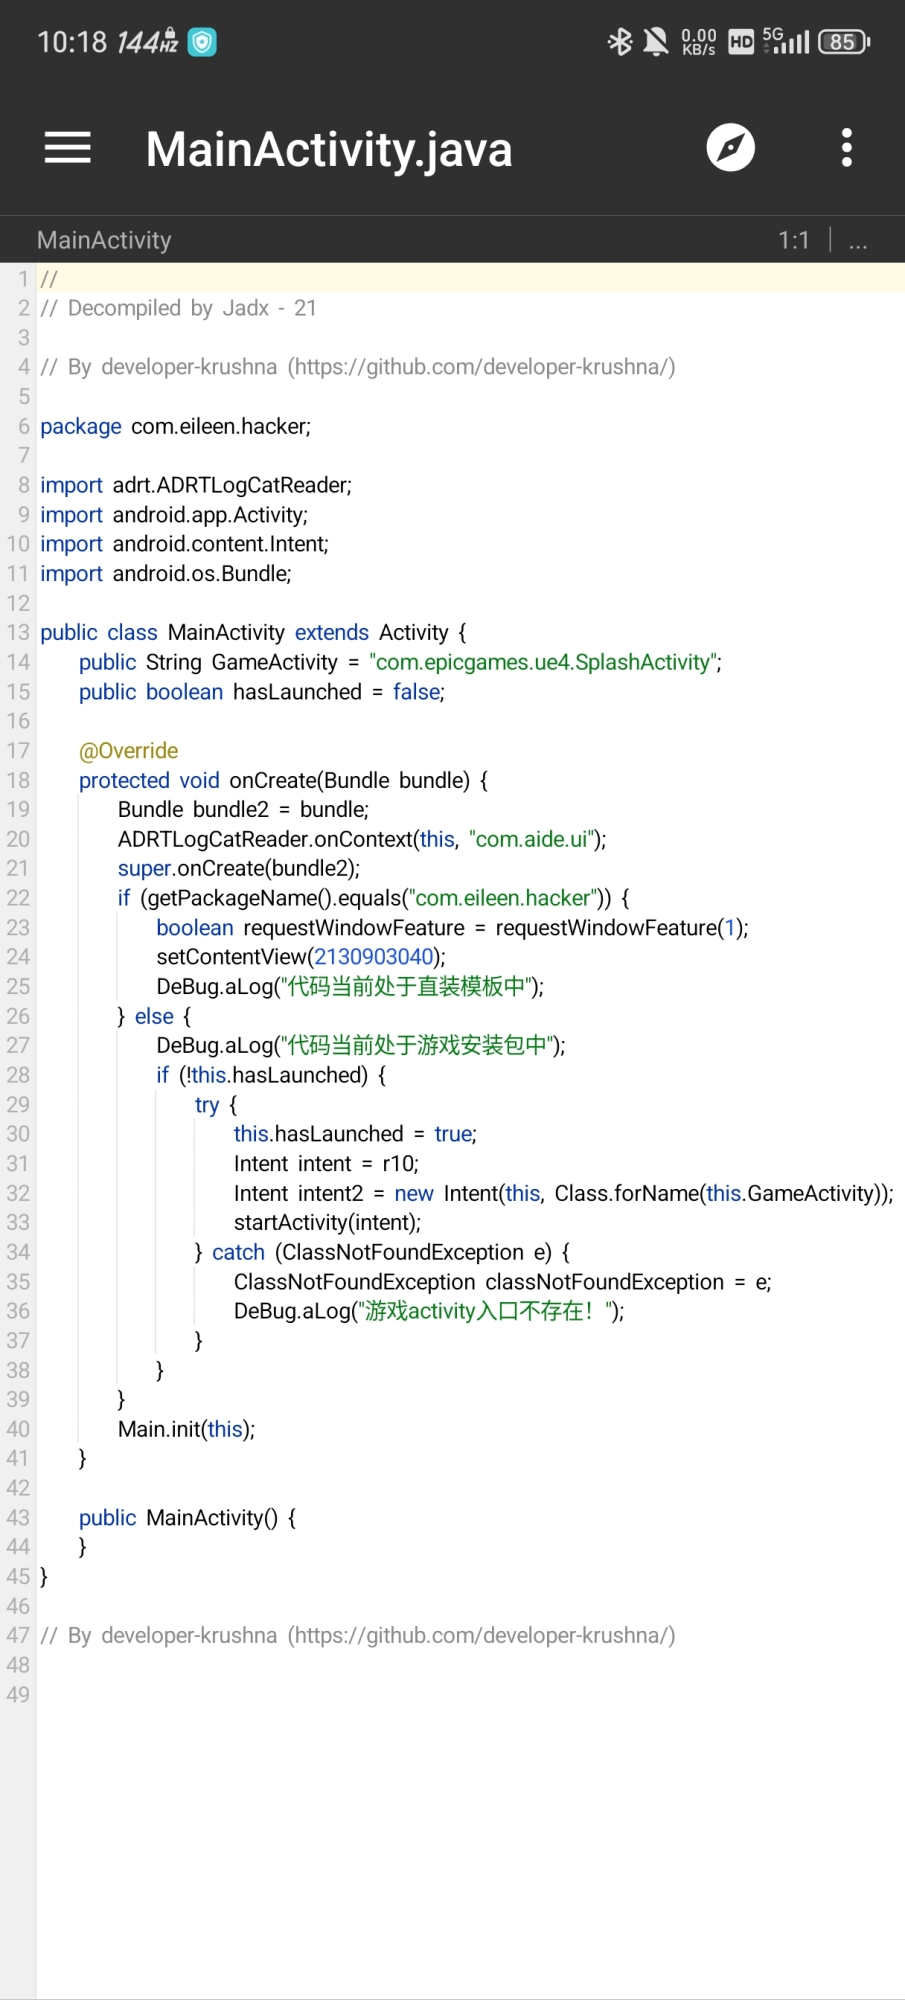Click 'this.hasLaunched = true;' line

(355, 1134)
